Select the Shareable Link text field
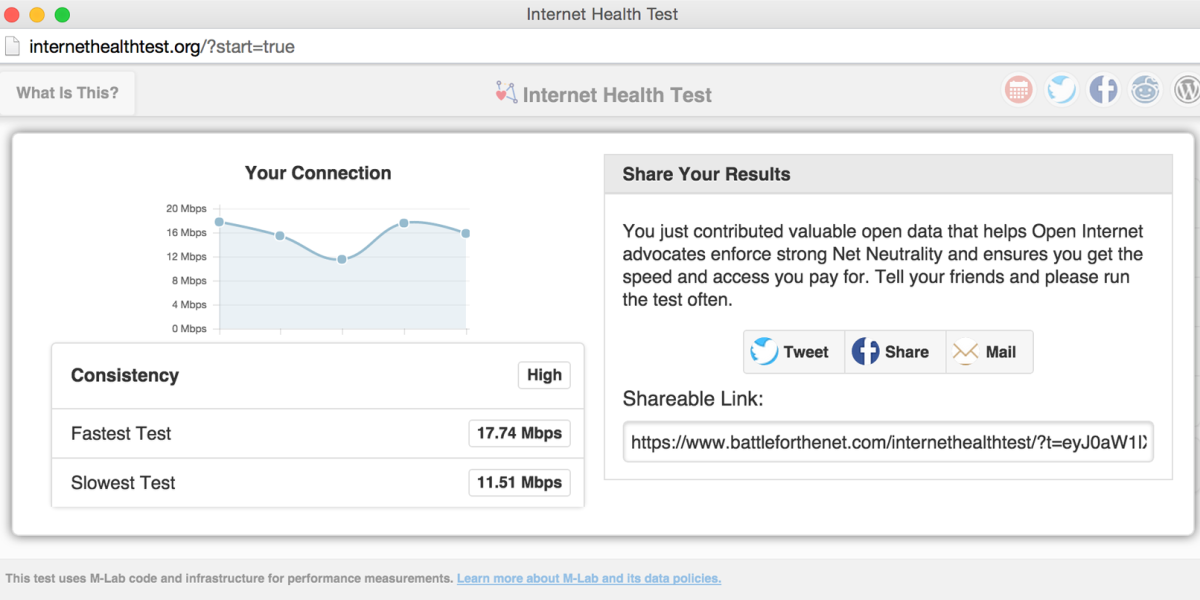The image size is (1200, 600). [888, 442]
